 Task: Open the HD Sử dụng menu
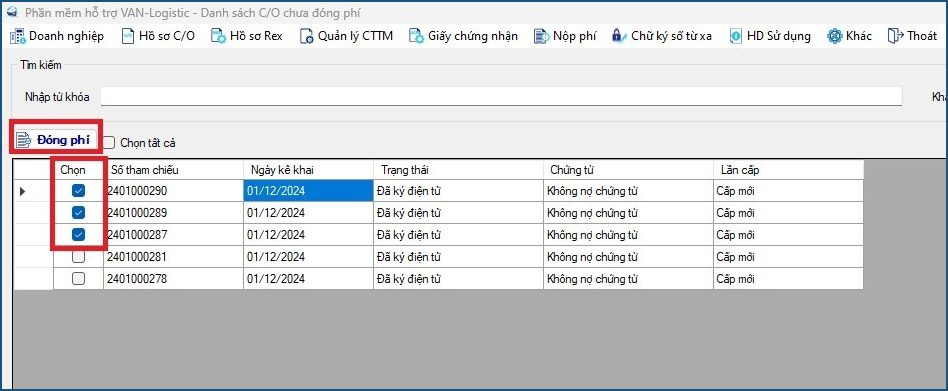770,36
